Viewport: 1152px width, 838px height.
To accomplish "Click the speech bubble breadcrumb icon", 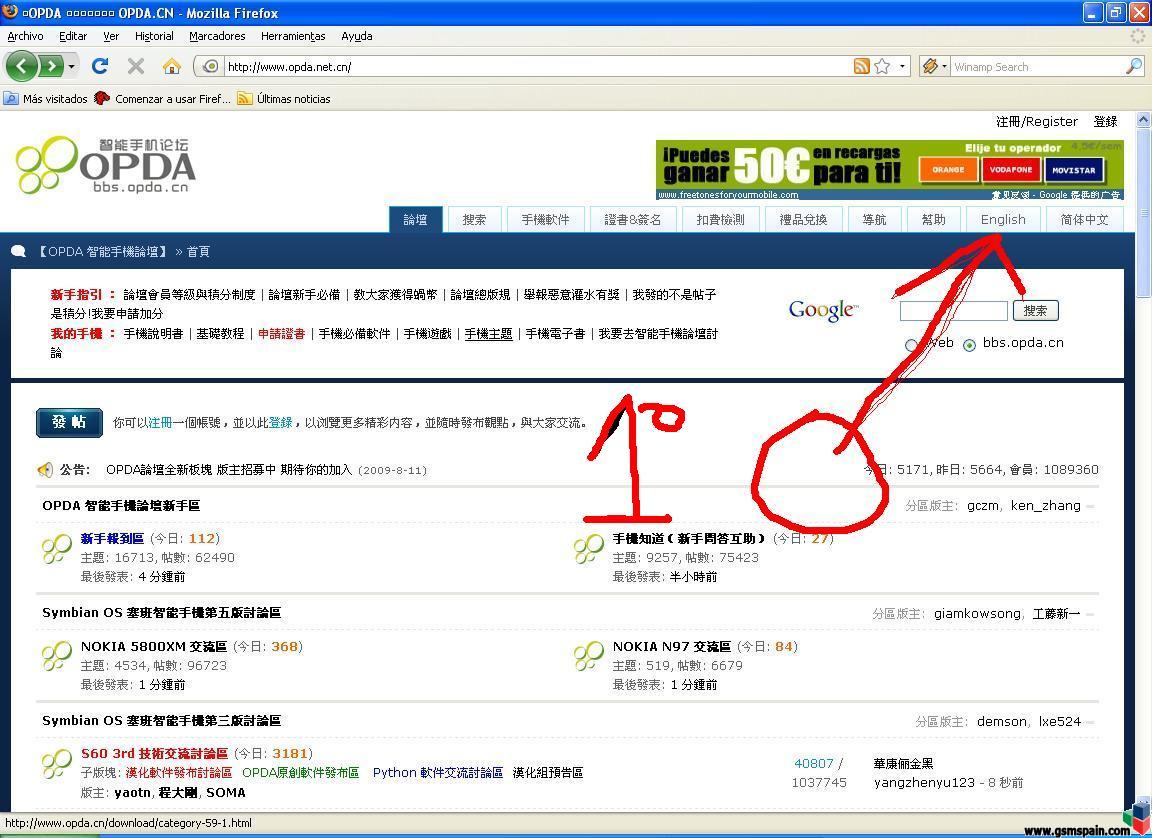I will [x=18, y=252].
